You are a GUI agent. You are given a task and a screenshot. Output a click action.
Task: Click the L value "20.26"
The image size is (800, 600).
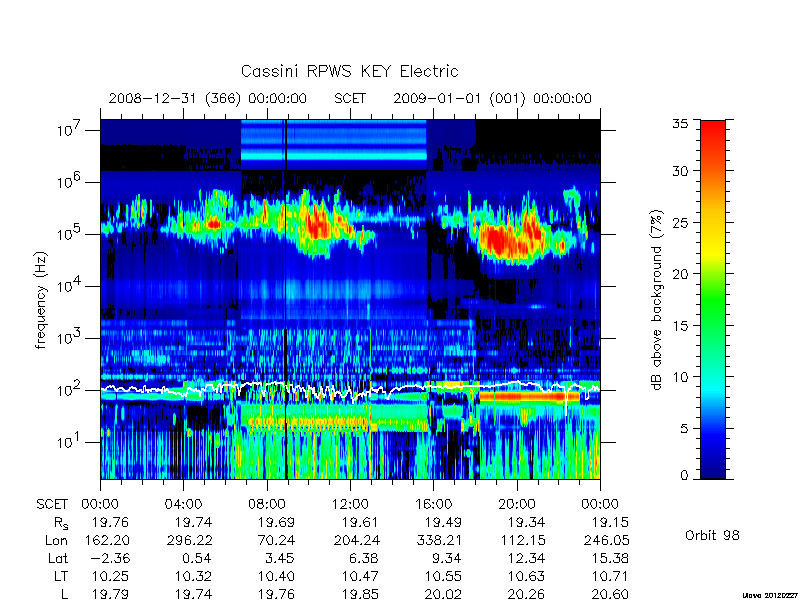[526, 594]
